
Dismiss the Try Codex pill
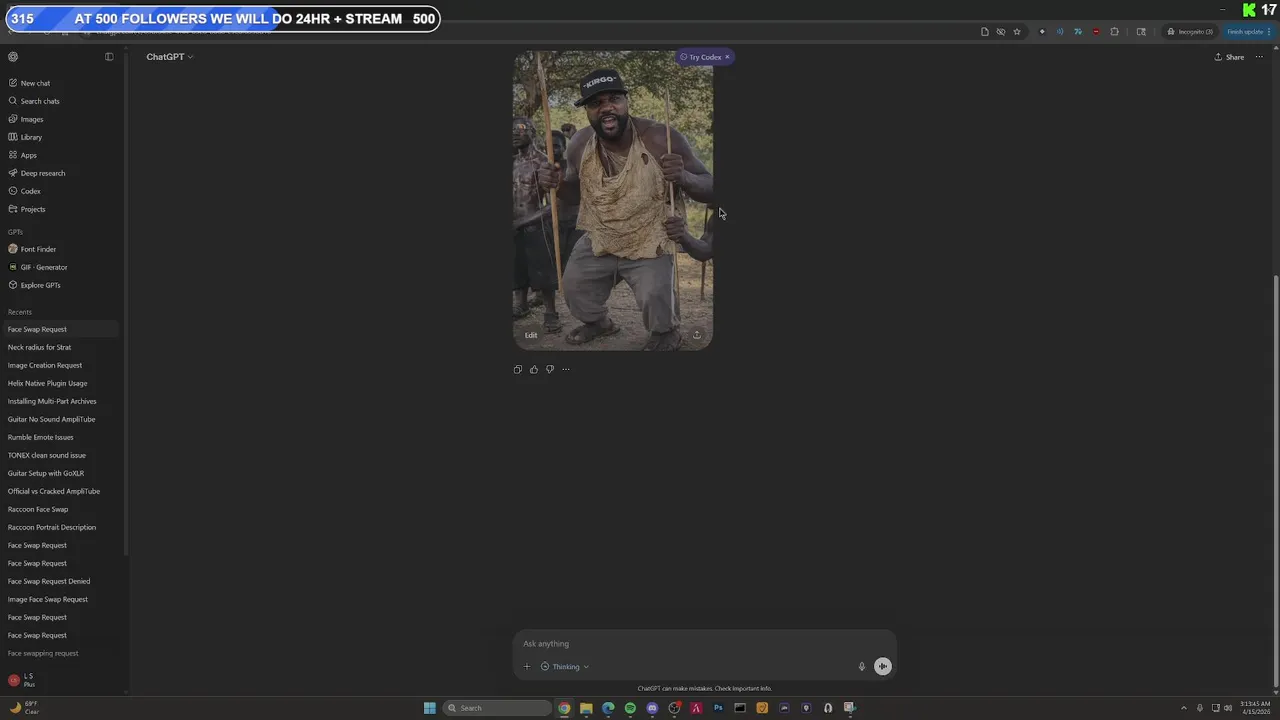[x=727, y=57]
